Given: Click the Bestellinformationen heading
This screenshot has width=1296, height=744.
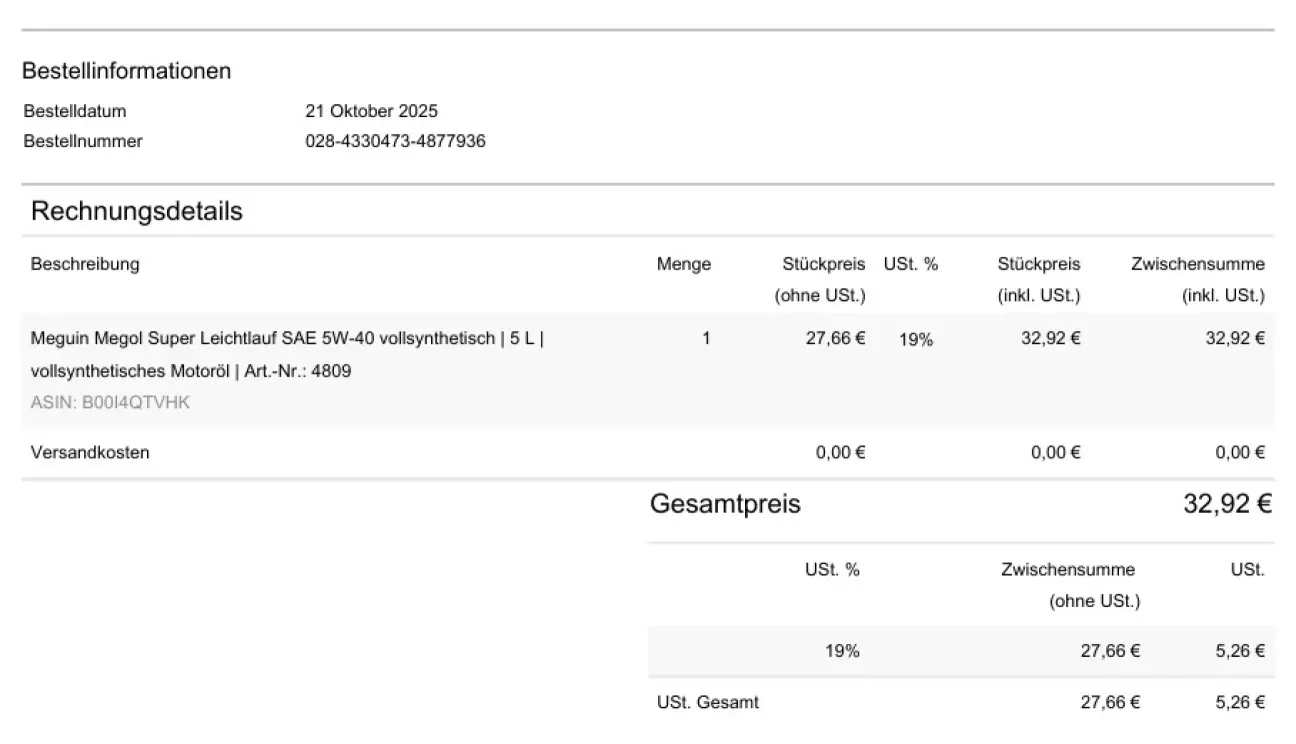Looking at the screenshot, I should [126, 71].
